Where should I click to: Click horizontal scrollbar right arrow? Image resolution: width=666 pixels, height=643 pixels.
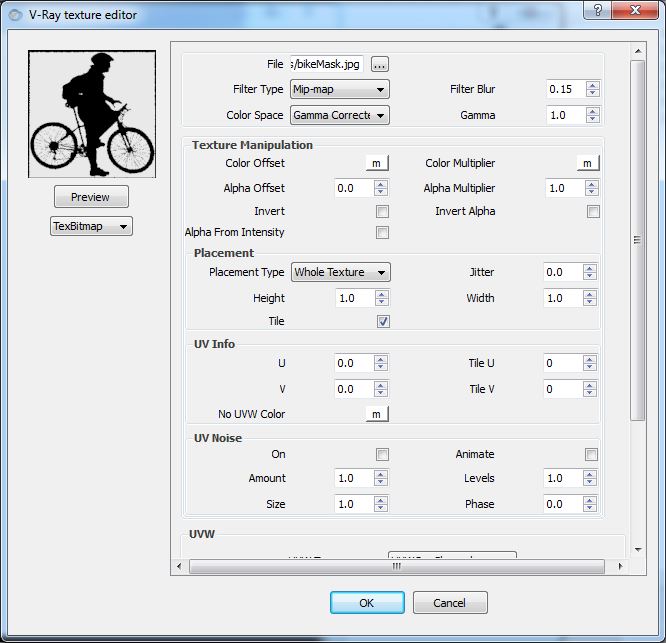coord(621,566)
